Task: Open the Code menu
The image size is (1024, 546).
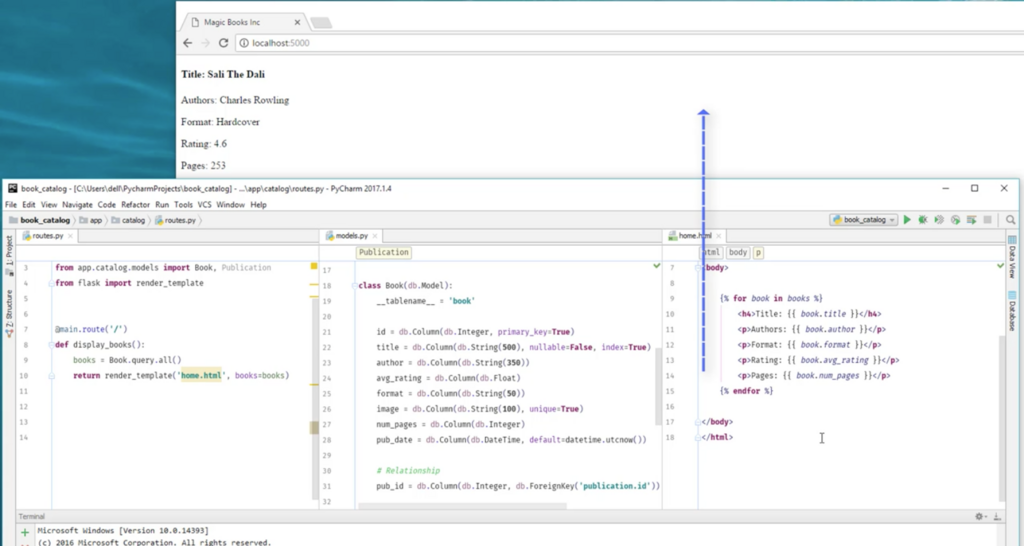Action: click(x=106, y=204)
